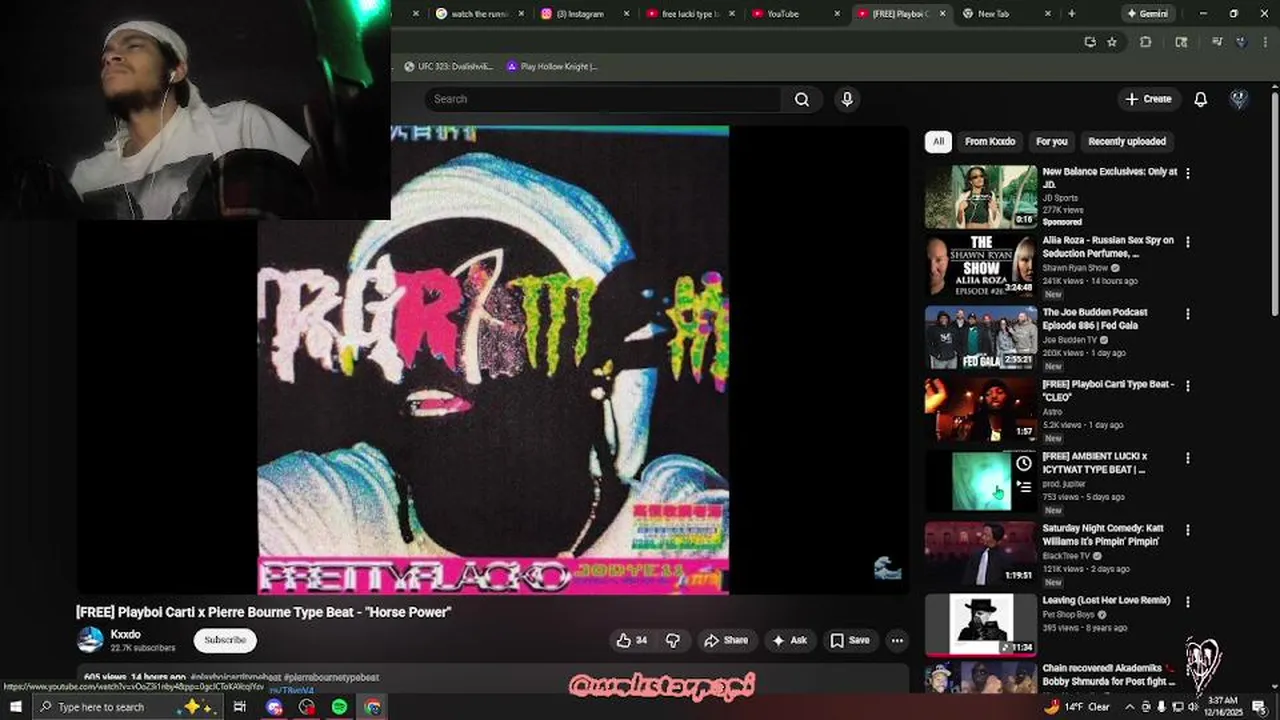Screen dimensions: 1280x720
Task: Select the 'From Kxxdo' filter chip
Action: click(x=990, y=142)
